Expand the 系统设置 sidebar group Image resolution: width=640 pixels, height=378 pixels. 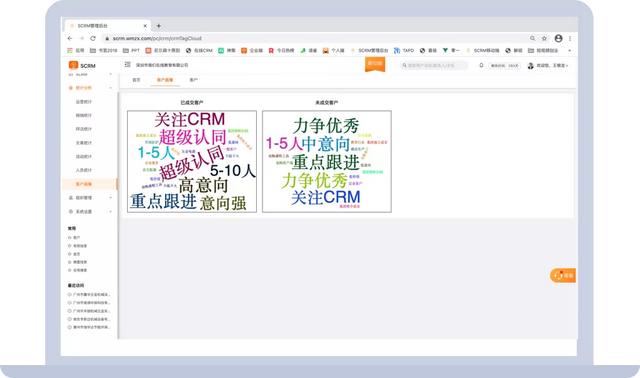click(x=90, y=211)
